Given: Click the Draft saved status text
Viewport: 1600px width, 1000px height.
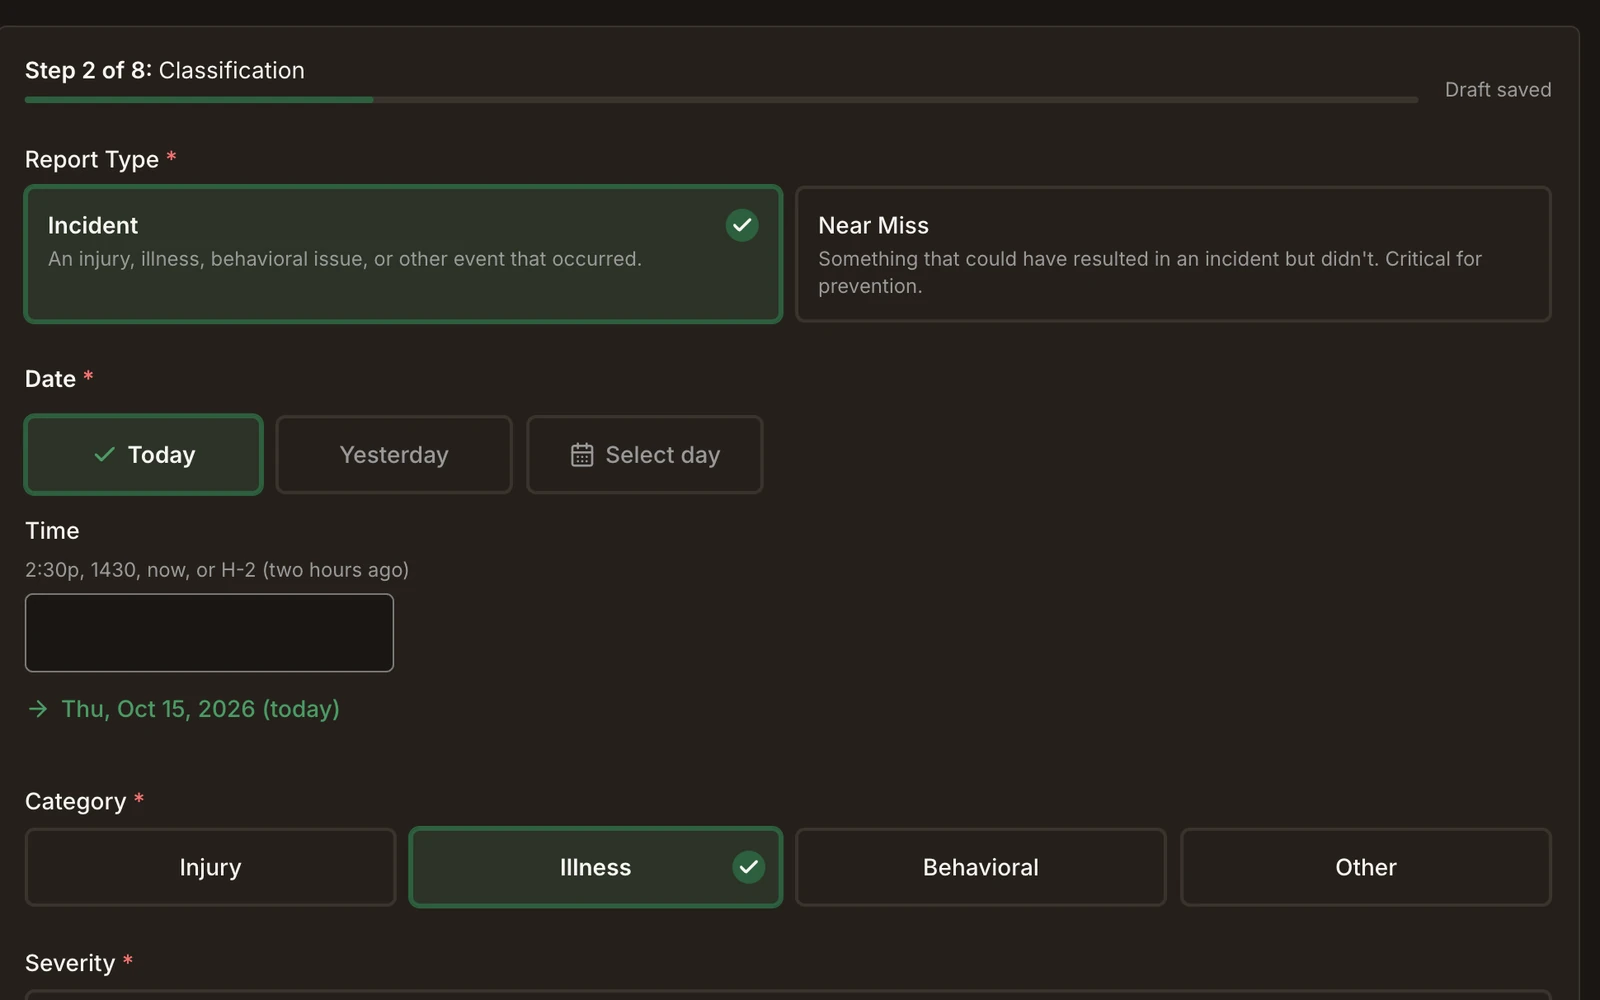Looking at the screenshot, I should (1498, 90).
